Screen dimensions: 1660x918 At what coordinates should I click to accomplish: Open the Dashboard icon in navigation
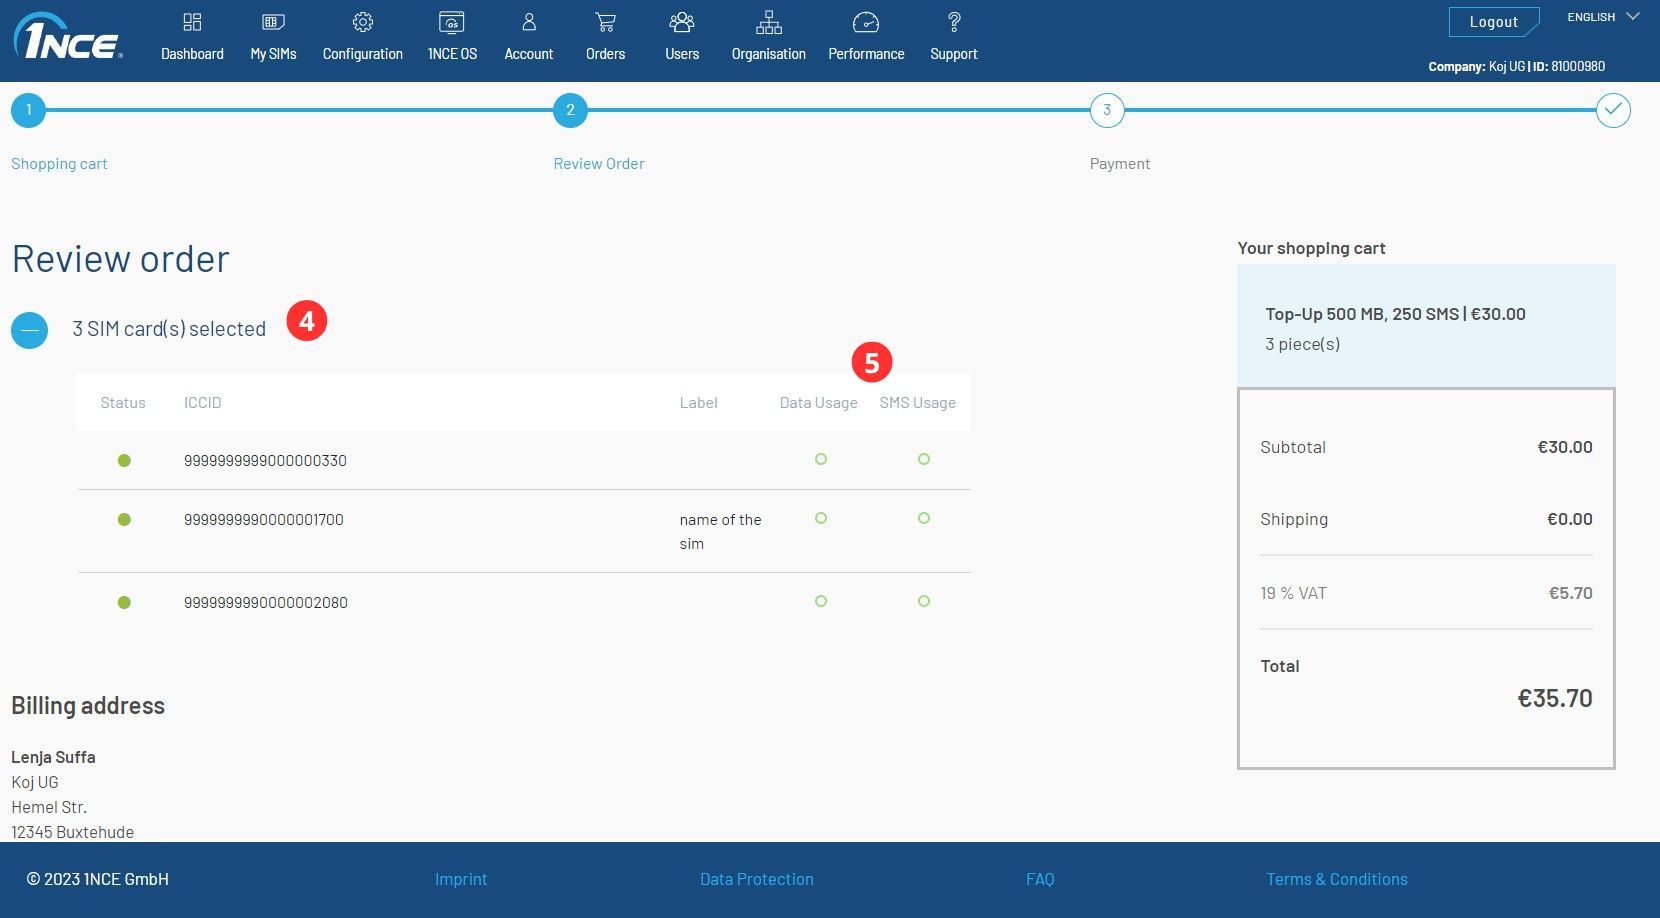point(192,22)
